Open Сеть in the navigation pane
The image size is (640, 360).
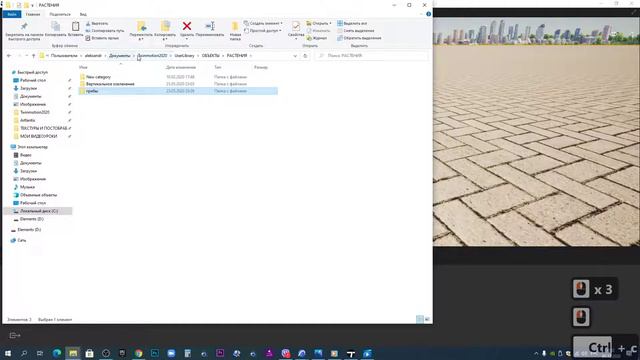click(22, 240)
